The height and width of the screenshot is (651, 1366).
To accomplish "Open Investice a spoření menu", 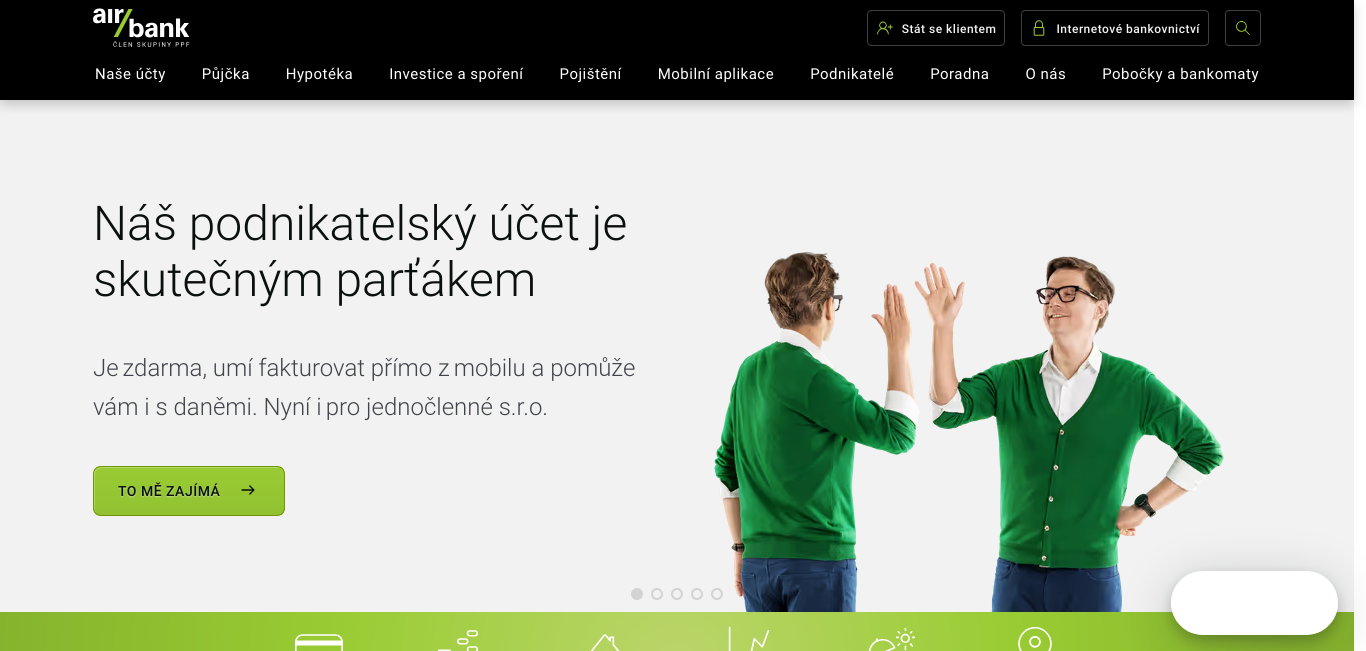I will [456, 74].
